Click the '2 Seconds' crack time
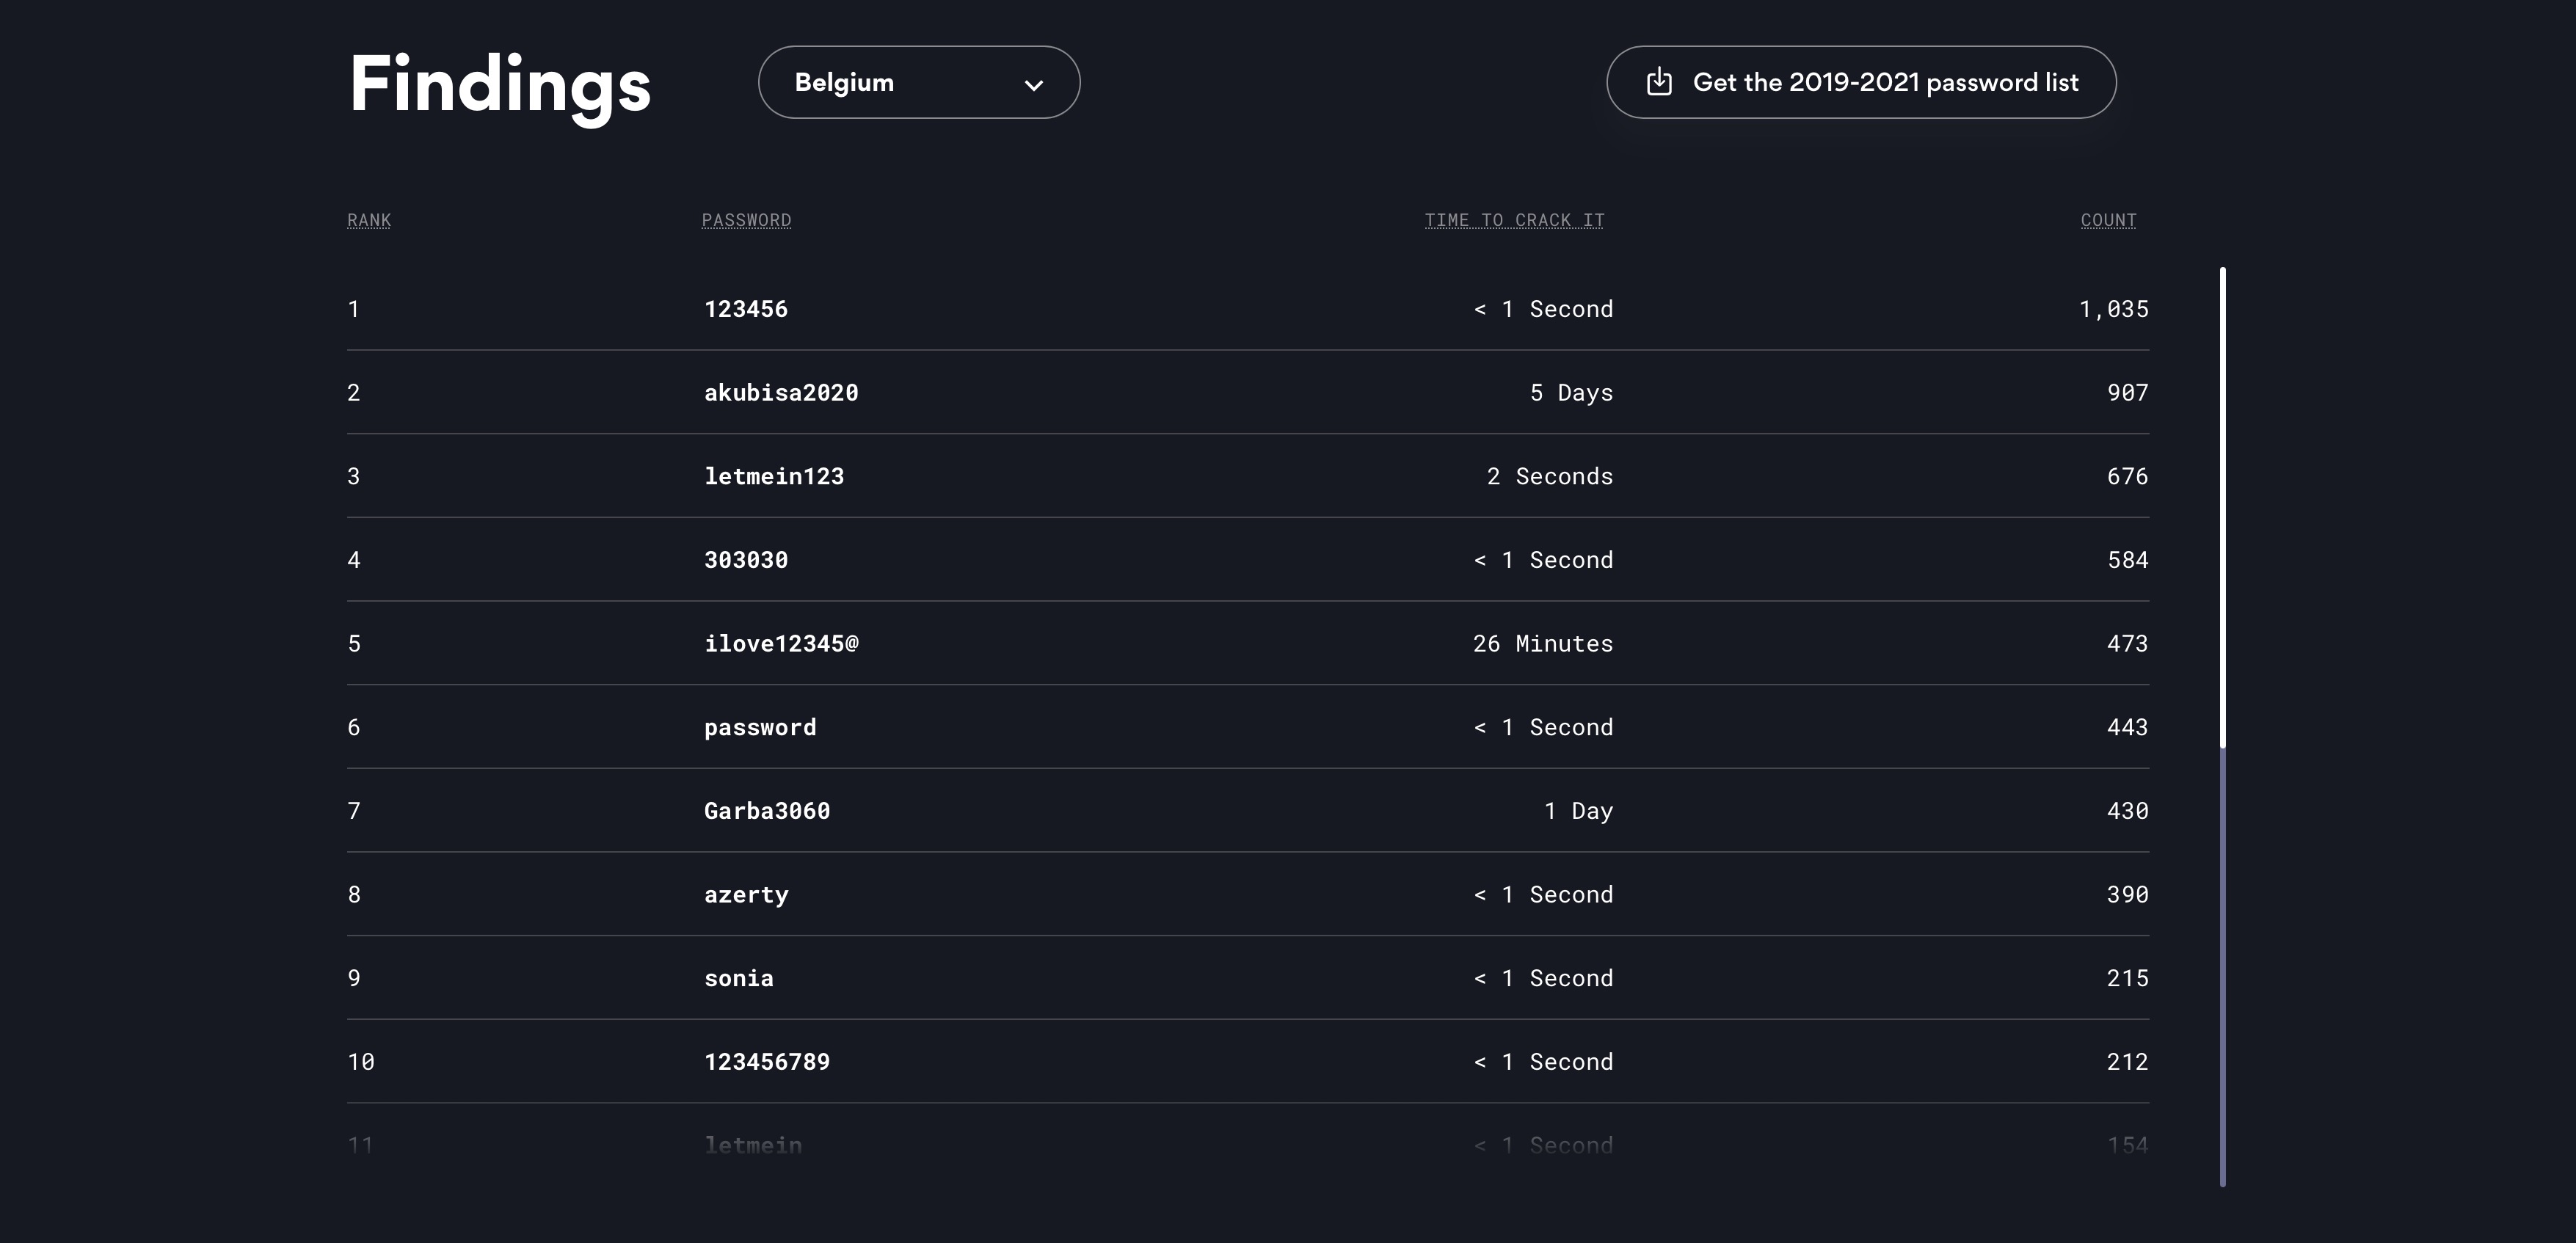Image resolution: width=2576 pixels, height=1243 pixels. (1550, 476)
